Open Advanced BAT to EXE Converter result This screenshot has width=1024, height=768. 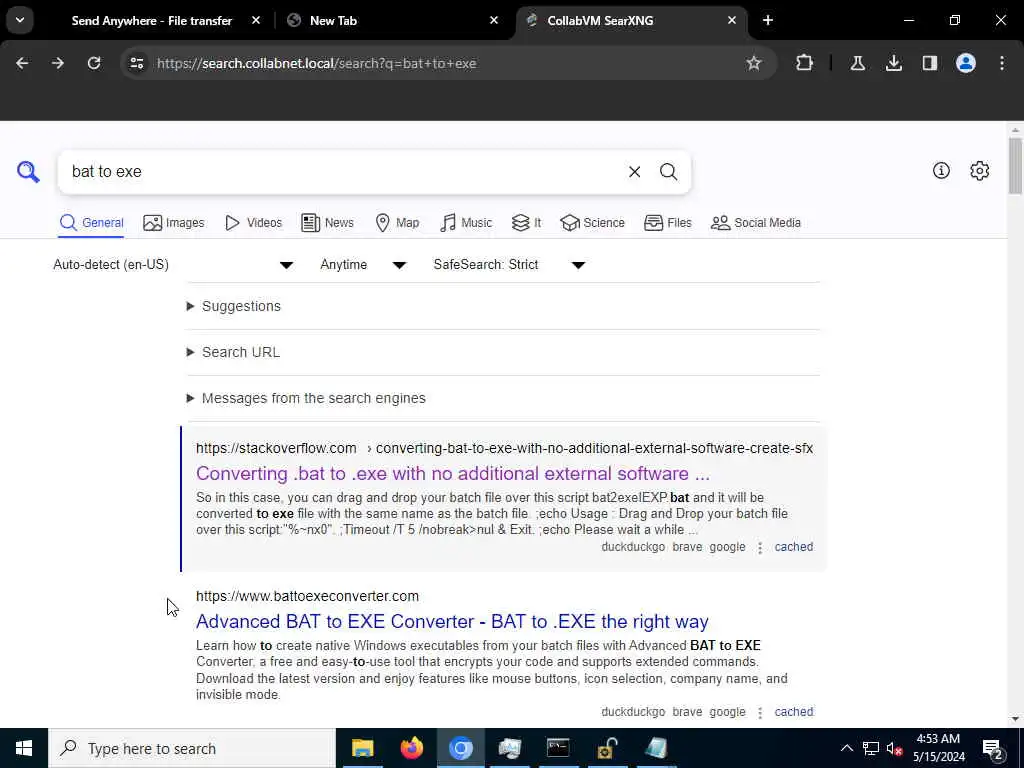pos(452,621)
